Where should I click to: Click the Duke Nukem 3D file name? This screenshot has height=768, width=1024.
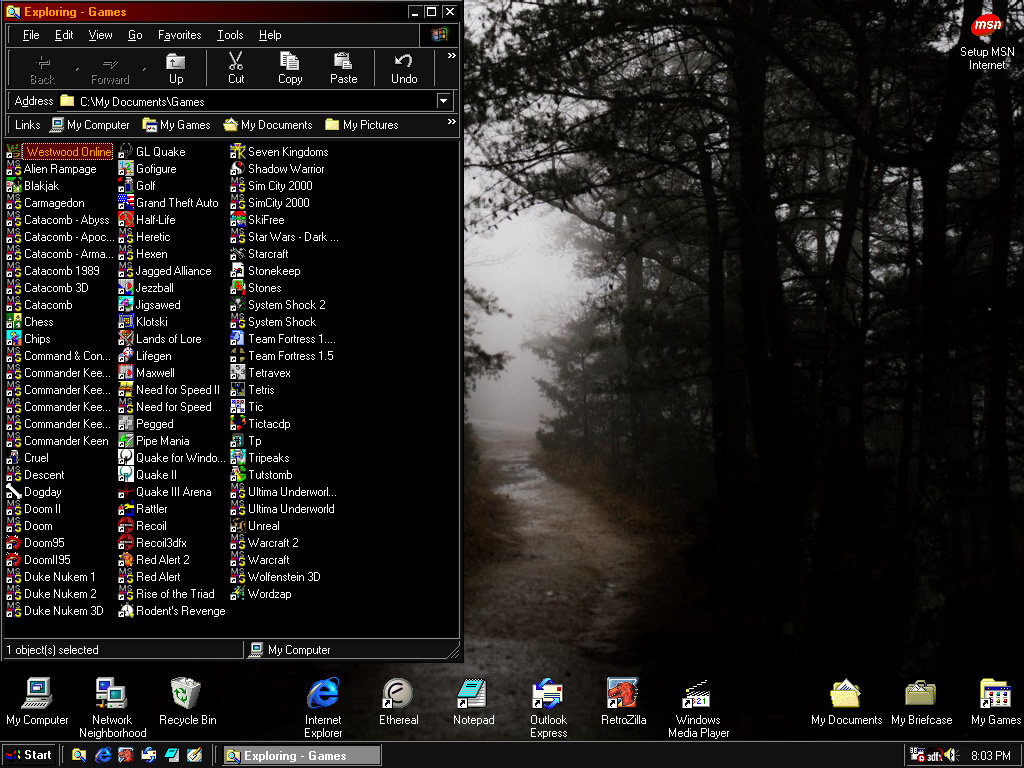pyautogui.click(x=63, y=611)
